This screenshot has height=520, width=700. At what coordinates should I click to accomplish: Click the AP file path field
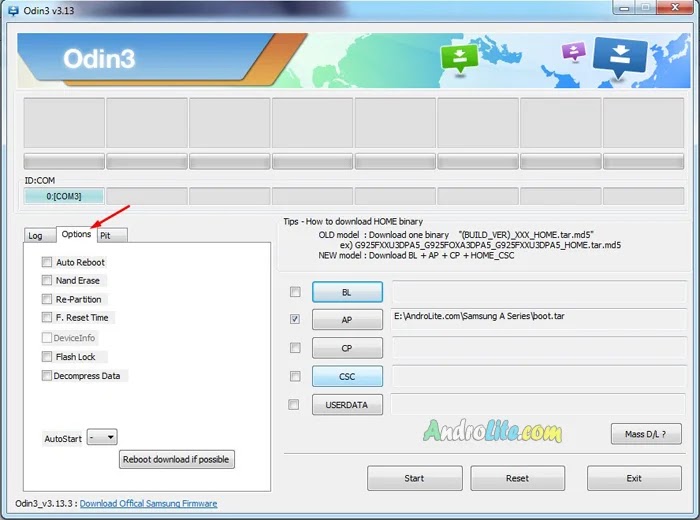(x=539, y=320)
